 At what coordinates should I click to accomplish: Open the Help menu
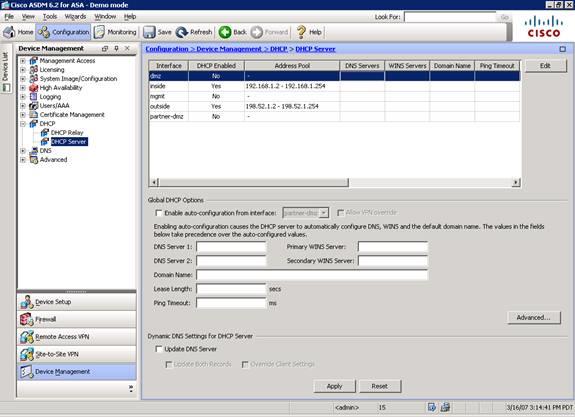130,17
